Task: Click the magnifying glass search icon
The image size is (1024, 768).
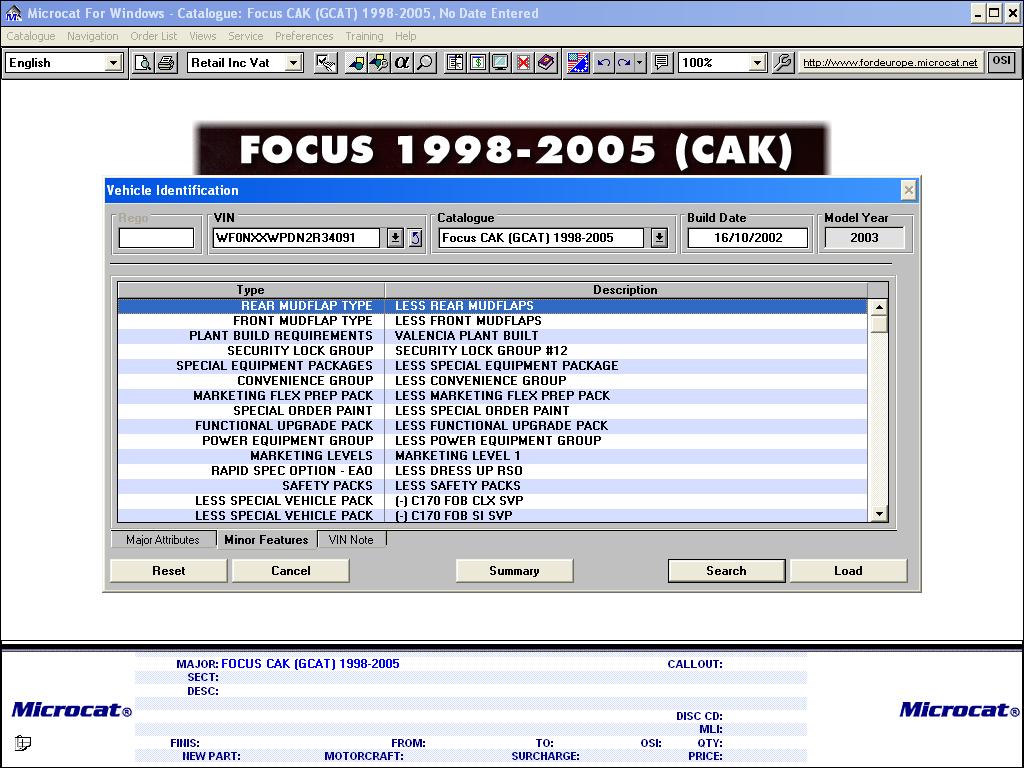Action: [x=425, y=62]
